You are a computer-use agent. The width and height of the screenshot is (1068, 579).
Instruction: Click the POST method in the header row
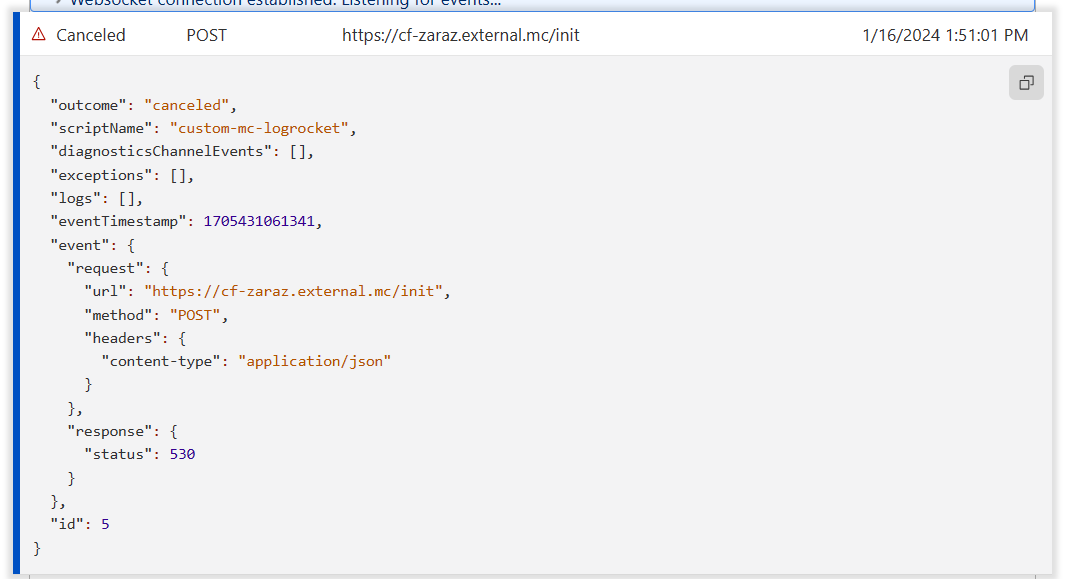pos(206,35)
